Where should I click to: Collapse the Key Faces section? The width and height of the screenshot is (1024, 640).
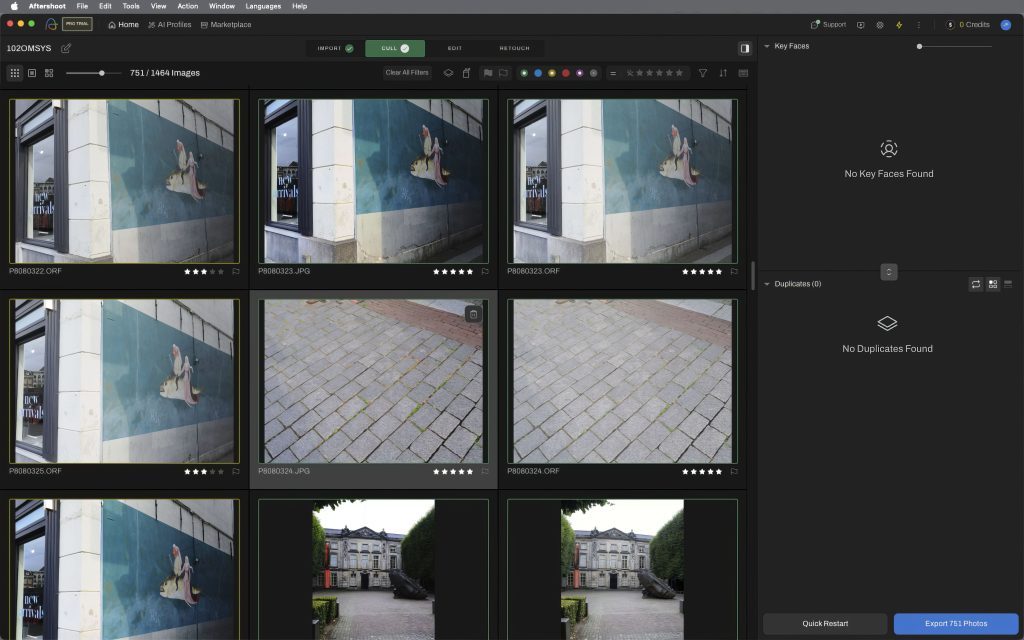tap(767, 46)
